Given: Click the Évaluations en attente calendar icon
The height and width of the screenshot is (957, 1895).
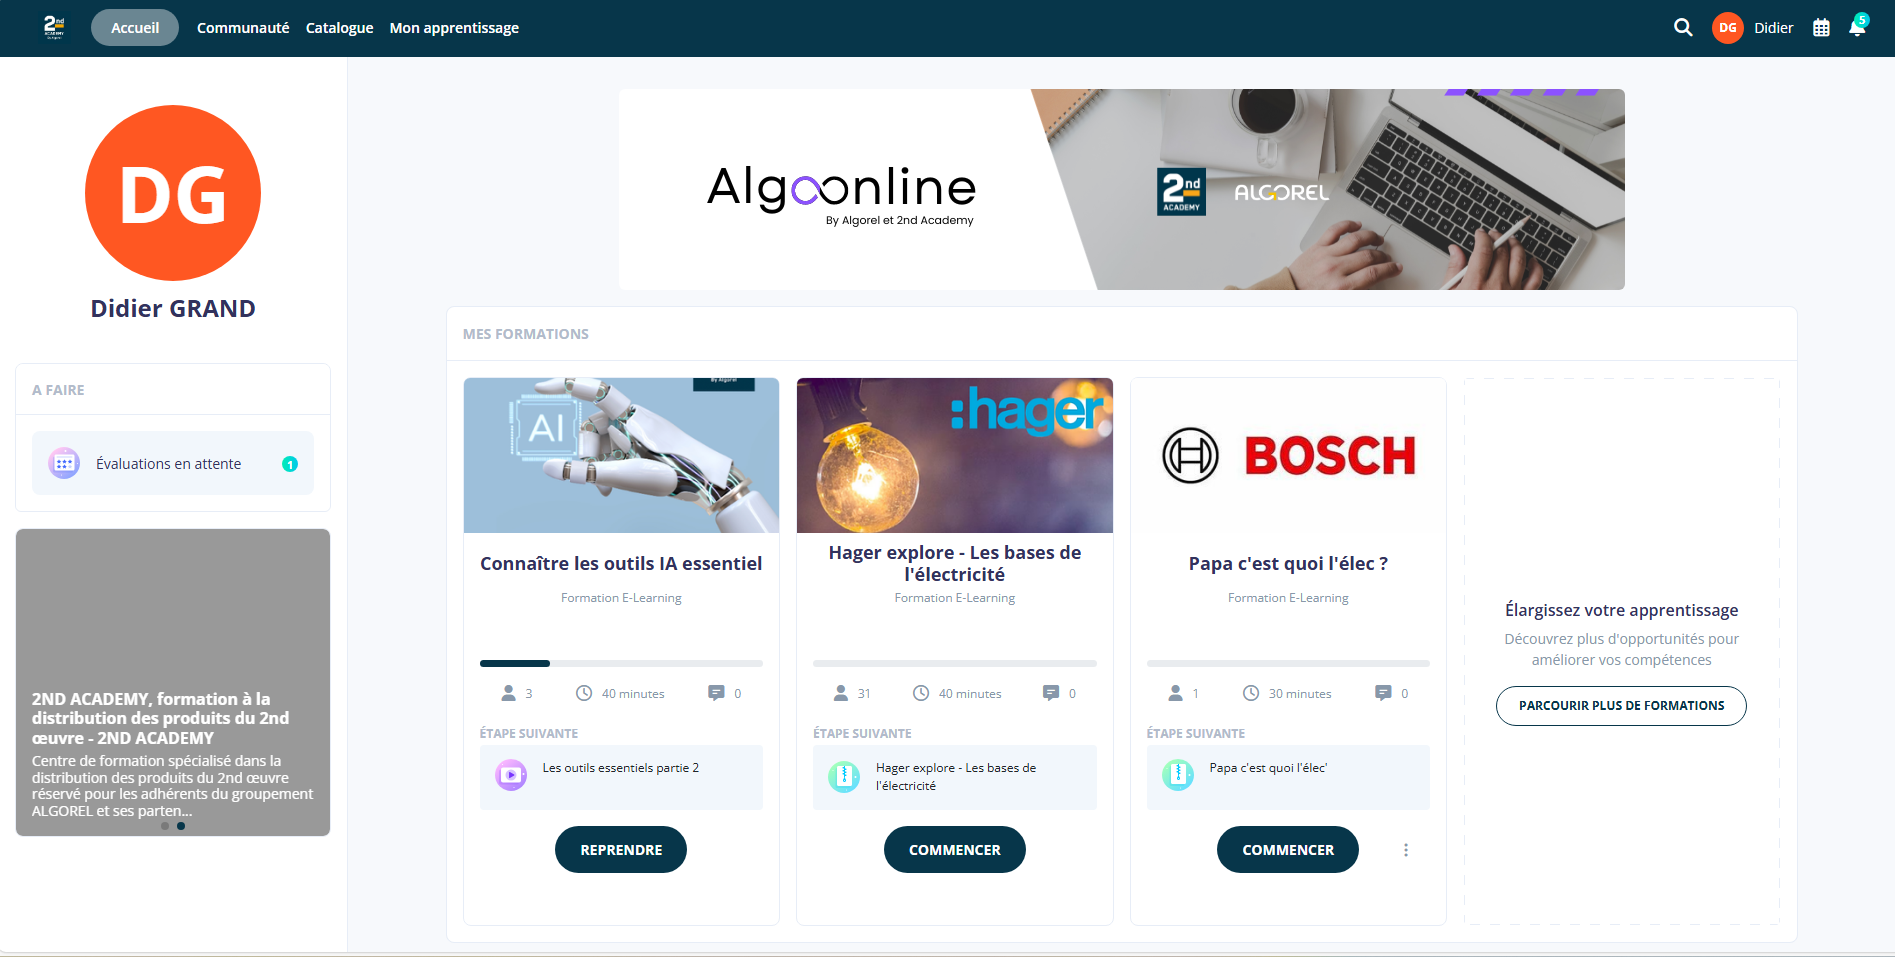Looking at the screenshot, I should (64, 463).
